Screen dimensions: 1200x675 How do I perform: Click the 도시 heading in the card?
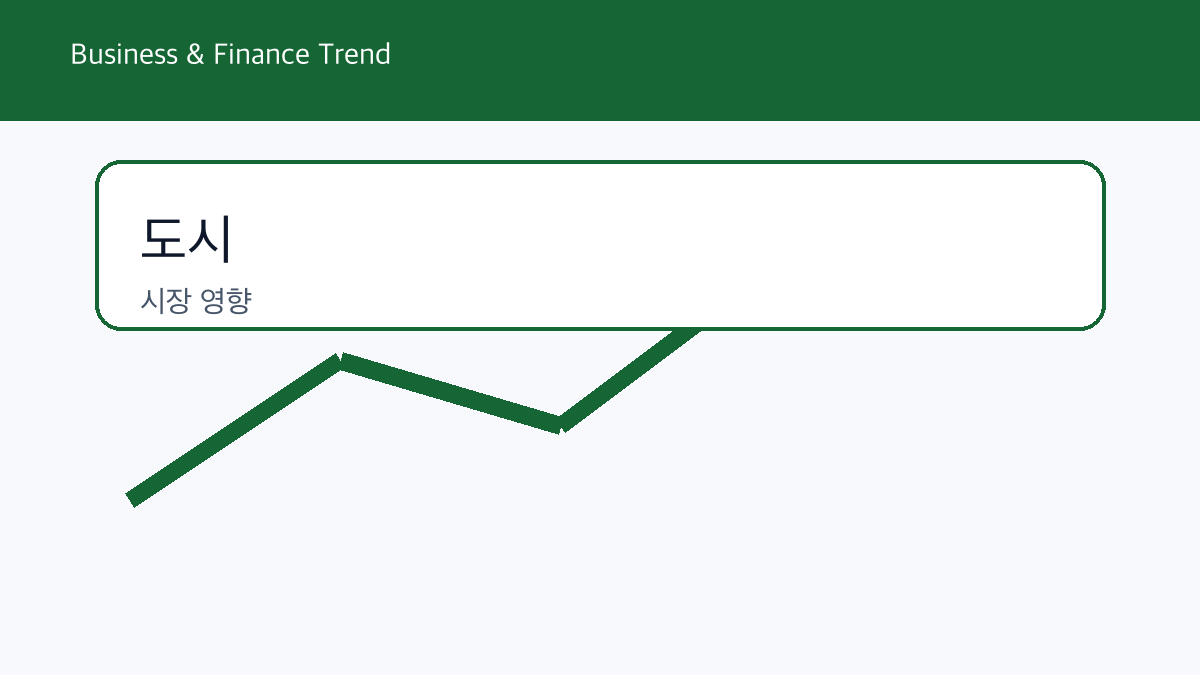[x=186, y=238]
